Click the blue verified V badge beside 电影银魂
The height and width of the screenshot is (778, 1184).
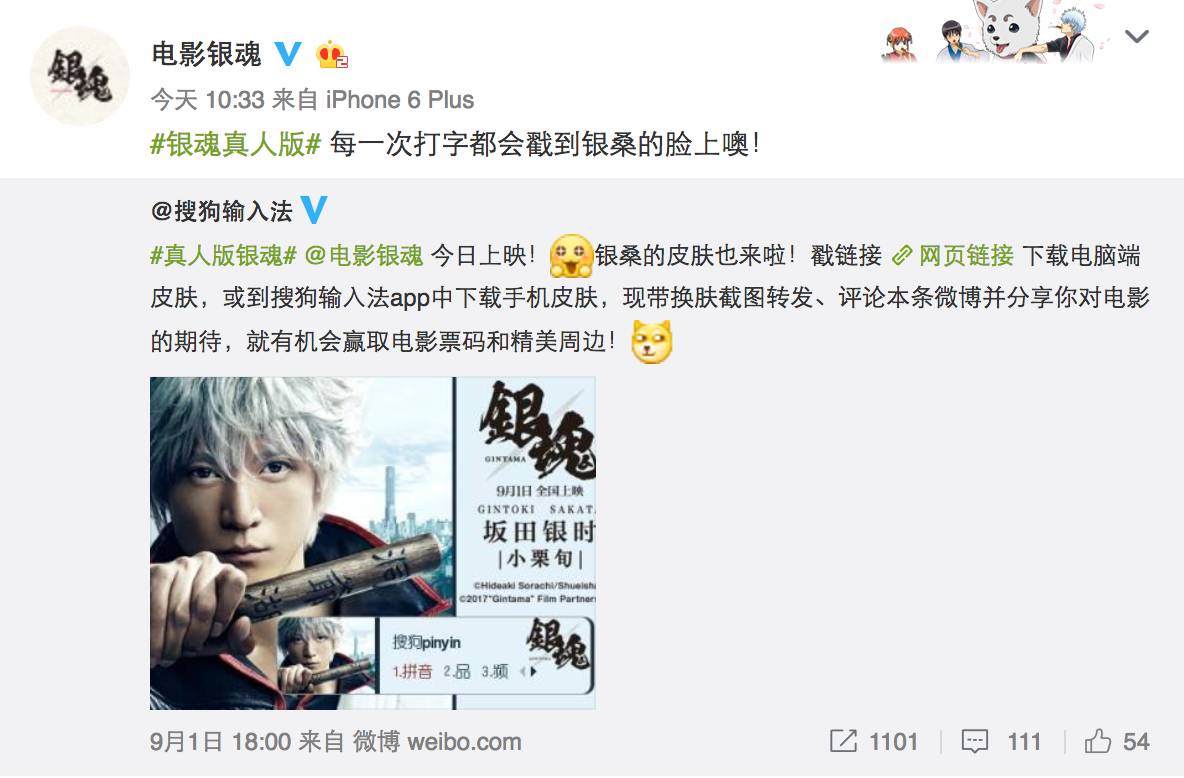click(x=288, y=54)
